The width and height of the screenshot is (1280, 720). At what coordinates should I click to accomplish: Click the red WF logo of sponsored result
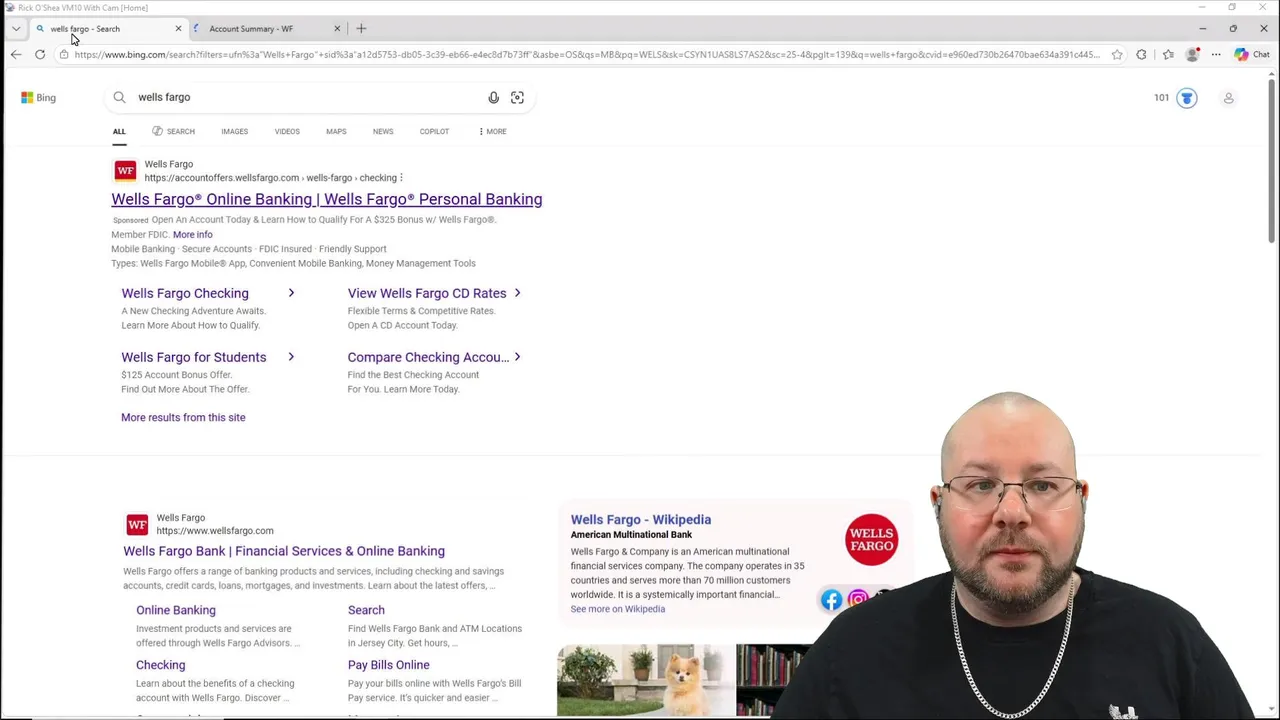(125, 171)
